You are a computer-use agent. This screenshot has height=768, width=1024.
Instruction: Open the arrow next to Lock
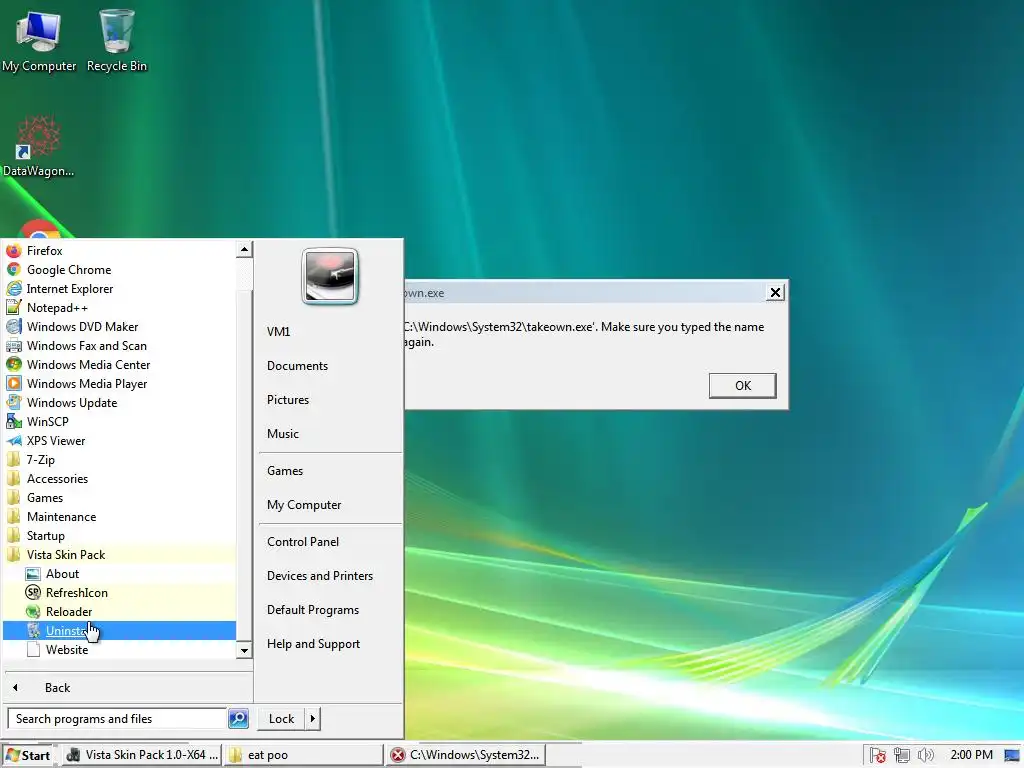click(312, 718)
